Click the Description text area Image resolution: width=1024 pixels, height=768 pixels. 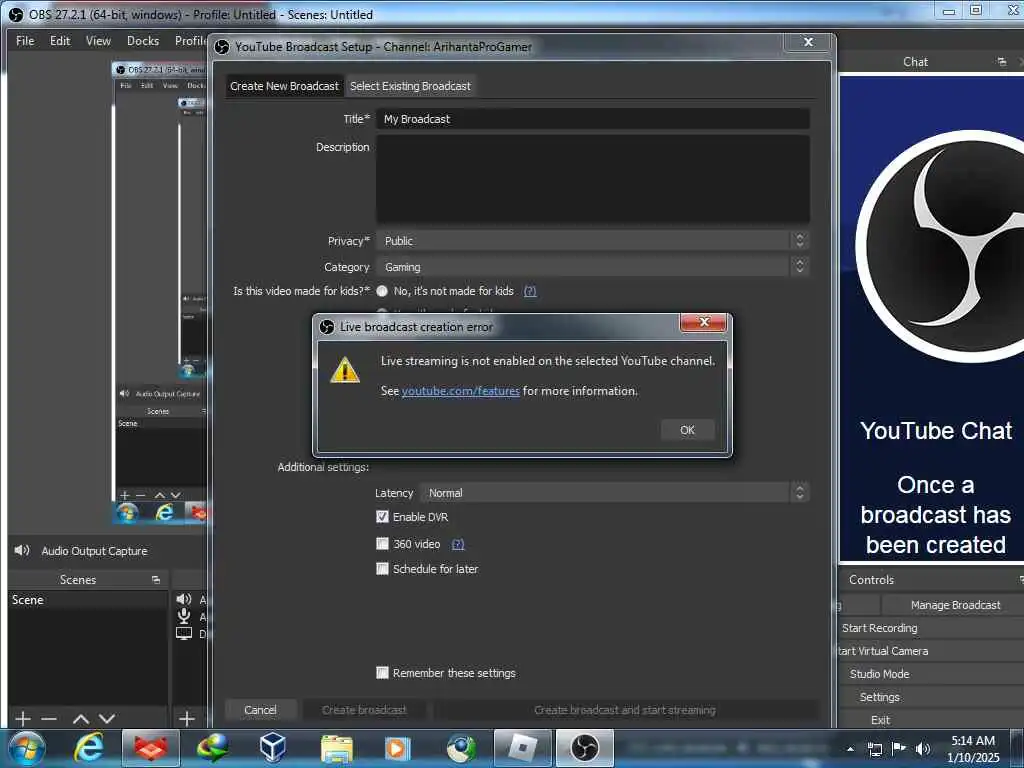point(593,179)
